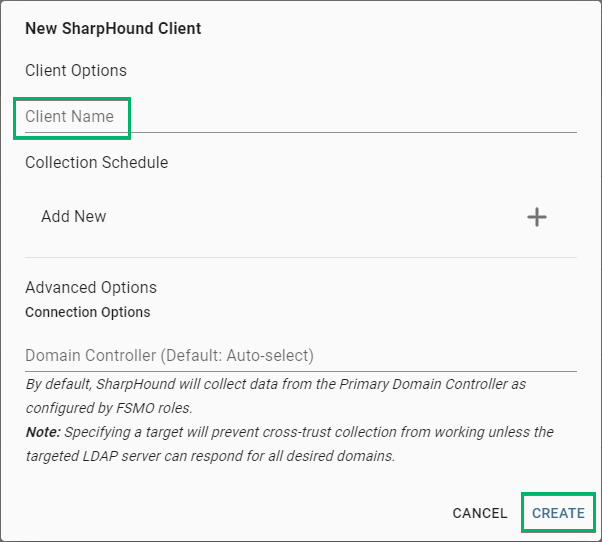The width and height of the screenshot is (602, 542).
Task: Click the "New SharpHound Client" dialog title
Action: tap(113, 28)
